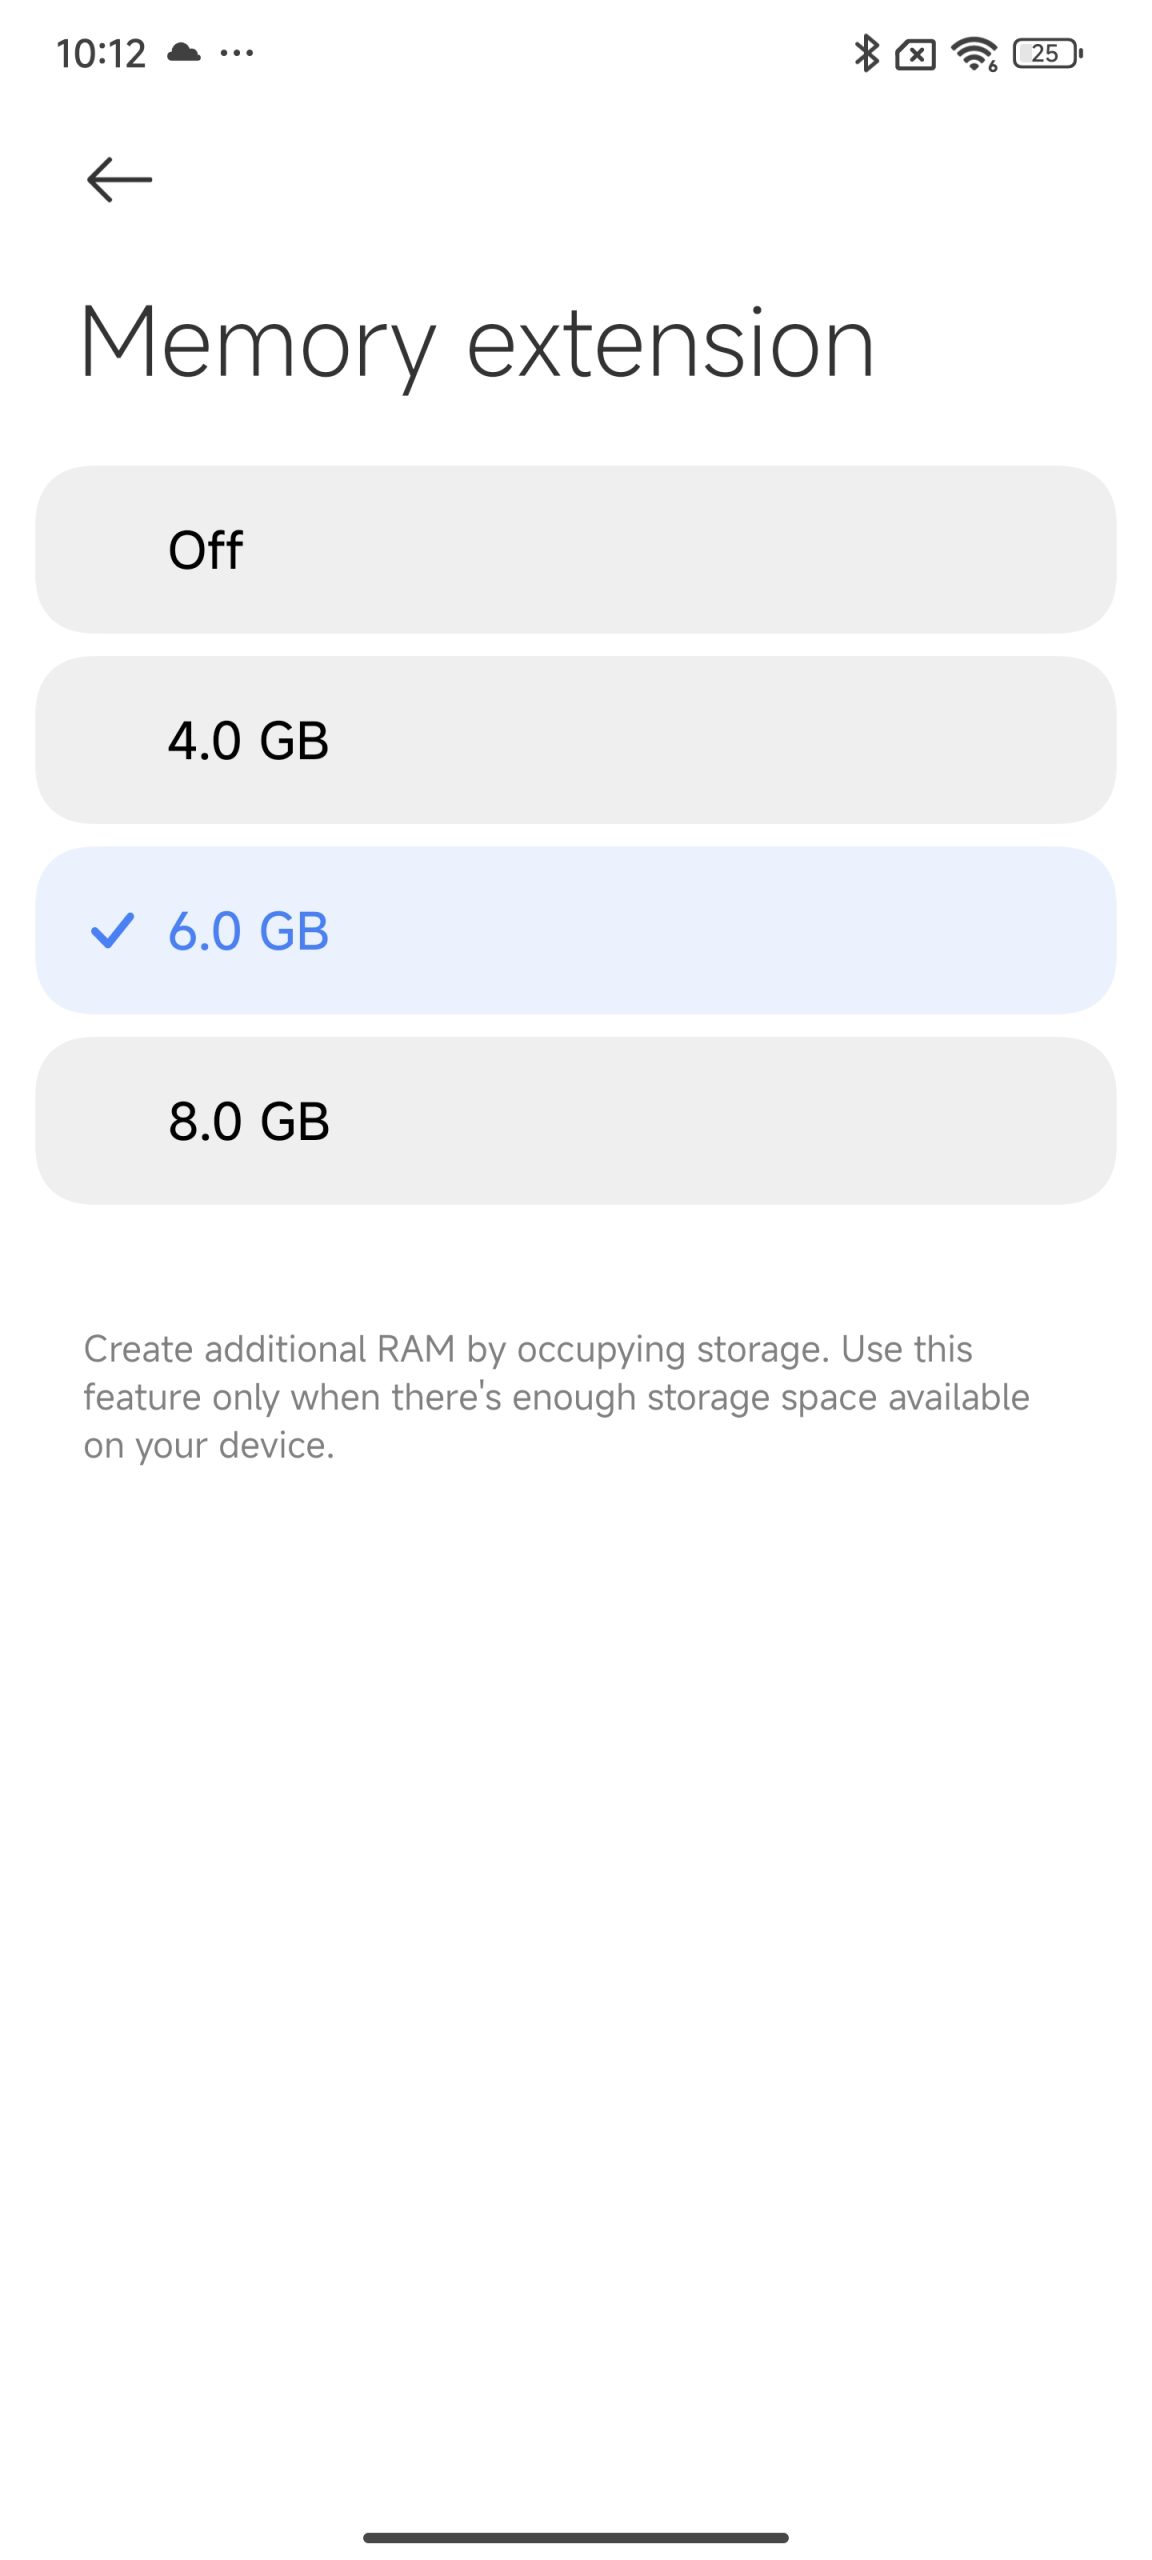Choose 4.0 GB memory extension
1152x2560 pixels.
(x=576, y=740)
